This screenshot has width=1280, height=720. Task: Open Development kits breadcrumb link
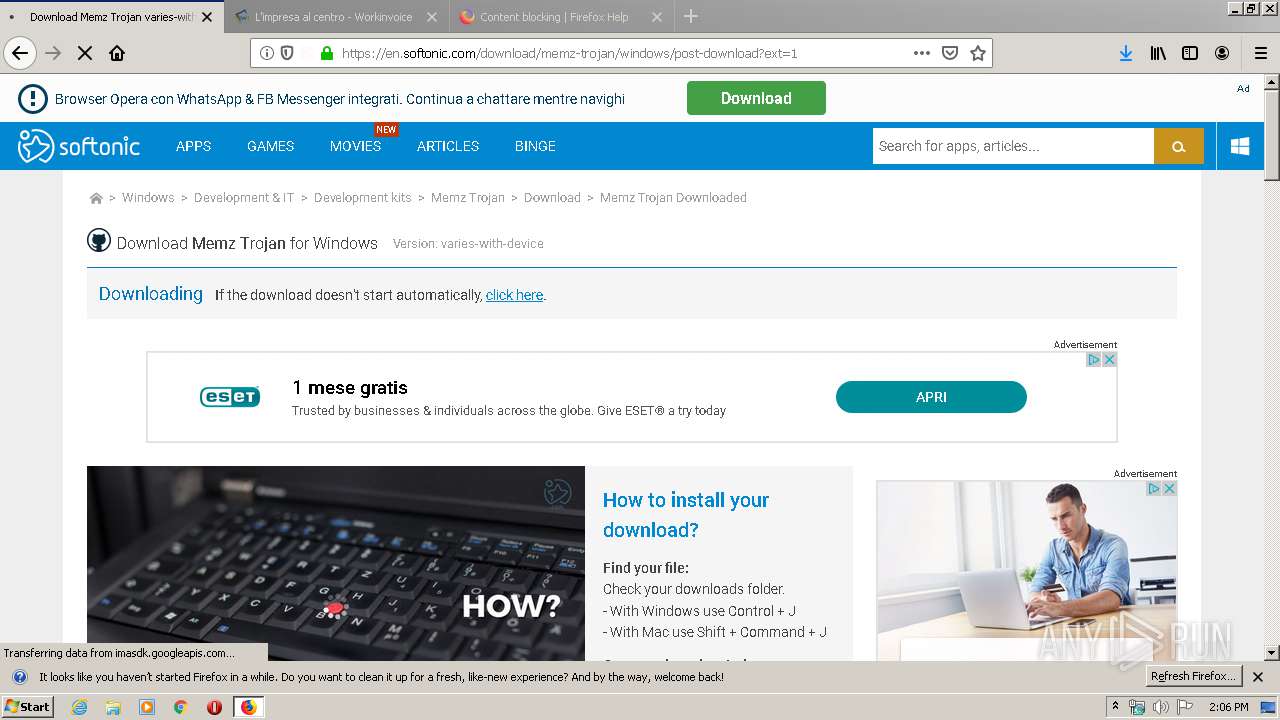point(363,198)
